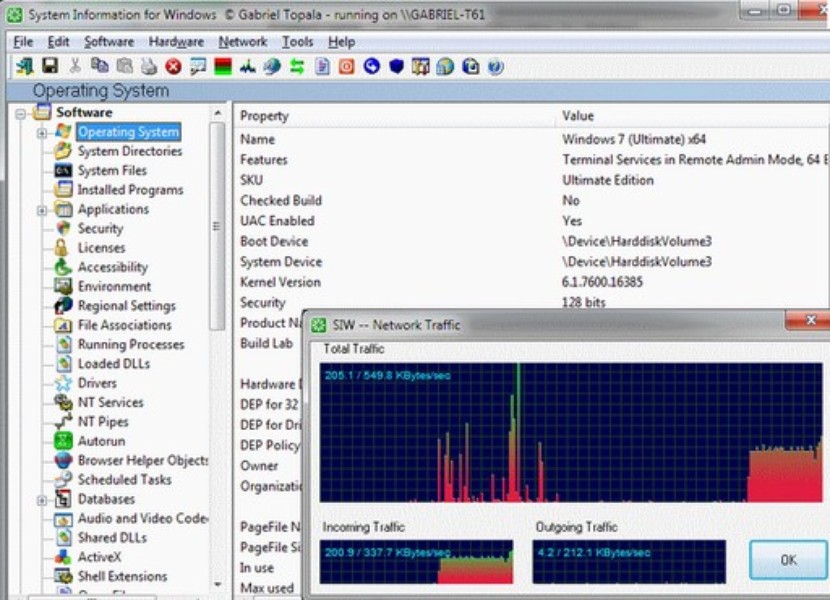Select Browser Helper Objects in tree
This screenshot has width=830, height=600.
pyautogui.click(x=143, y=460)
